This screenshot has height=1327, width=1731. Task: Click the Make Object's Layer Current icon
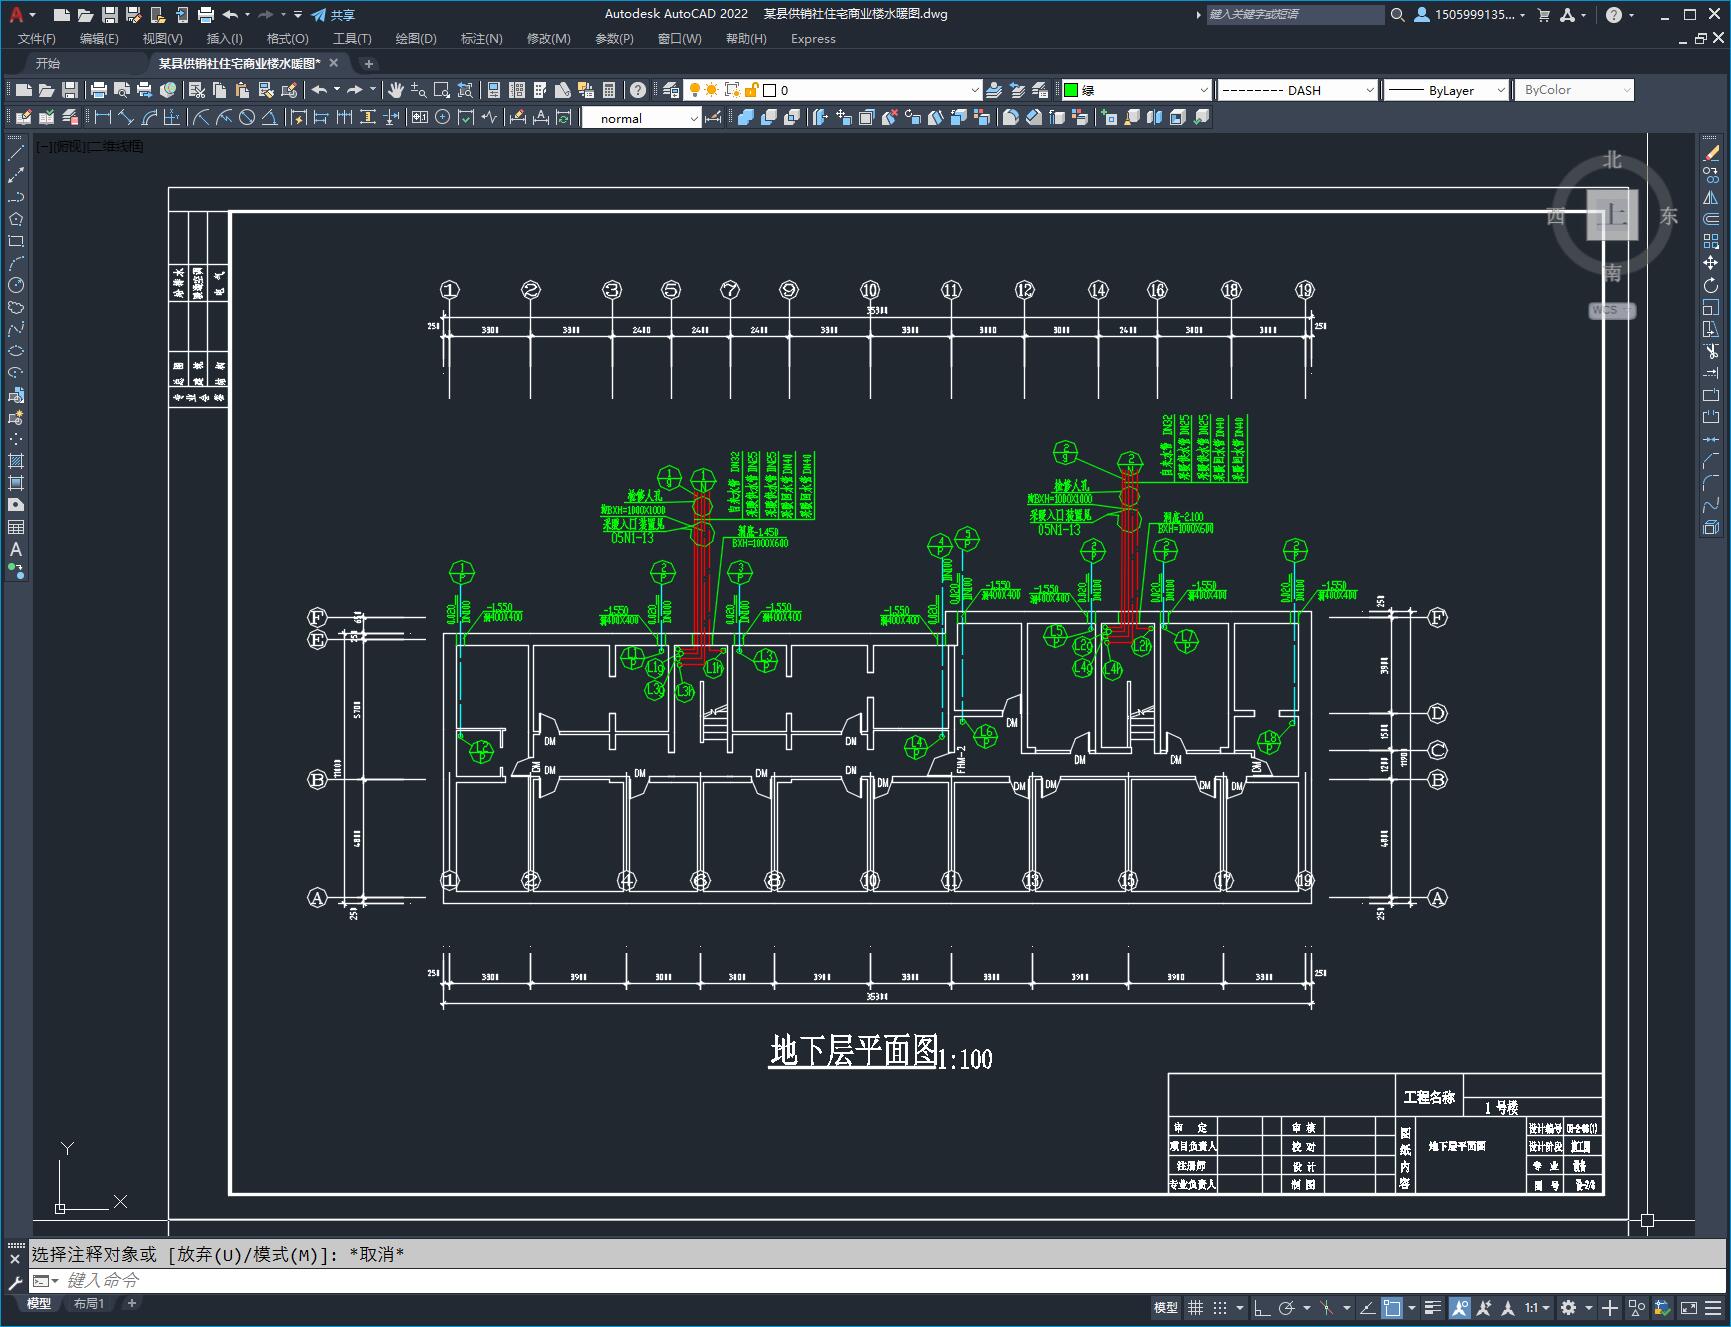click(994, 90)
